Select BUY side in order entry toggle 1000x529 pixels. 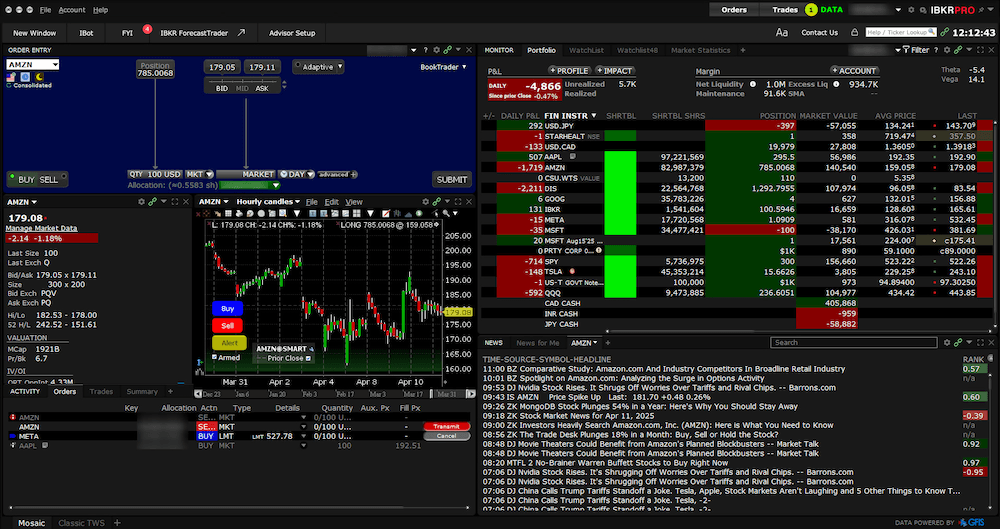click(26, 180)
